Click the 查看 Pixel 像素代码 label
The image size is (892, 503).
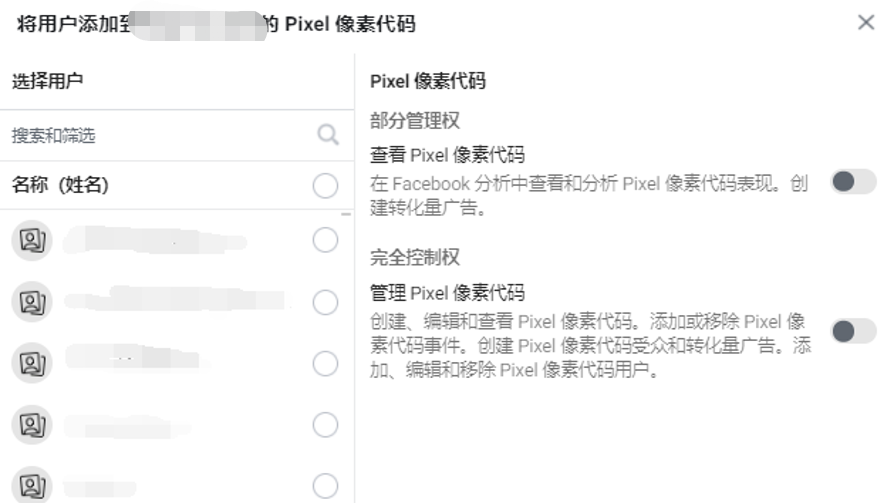pyautogui.click(x=447, y=155)
